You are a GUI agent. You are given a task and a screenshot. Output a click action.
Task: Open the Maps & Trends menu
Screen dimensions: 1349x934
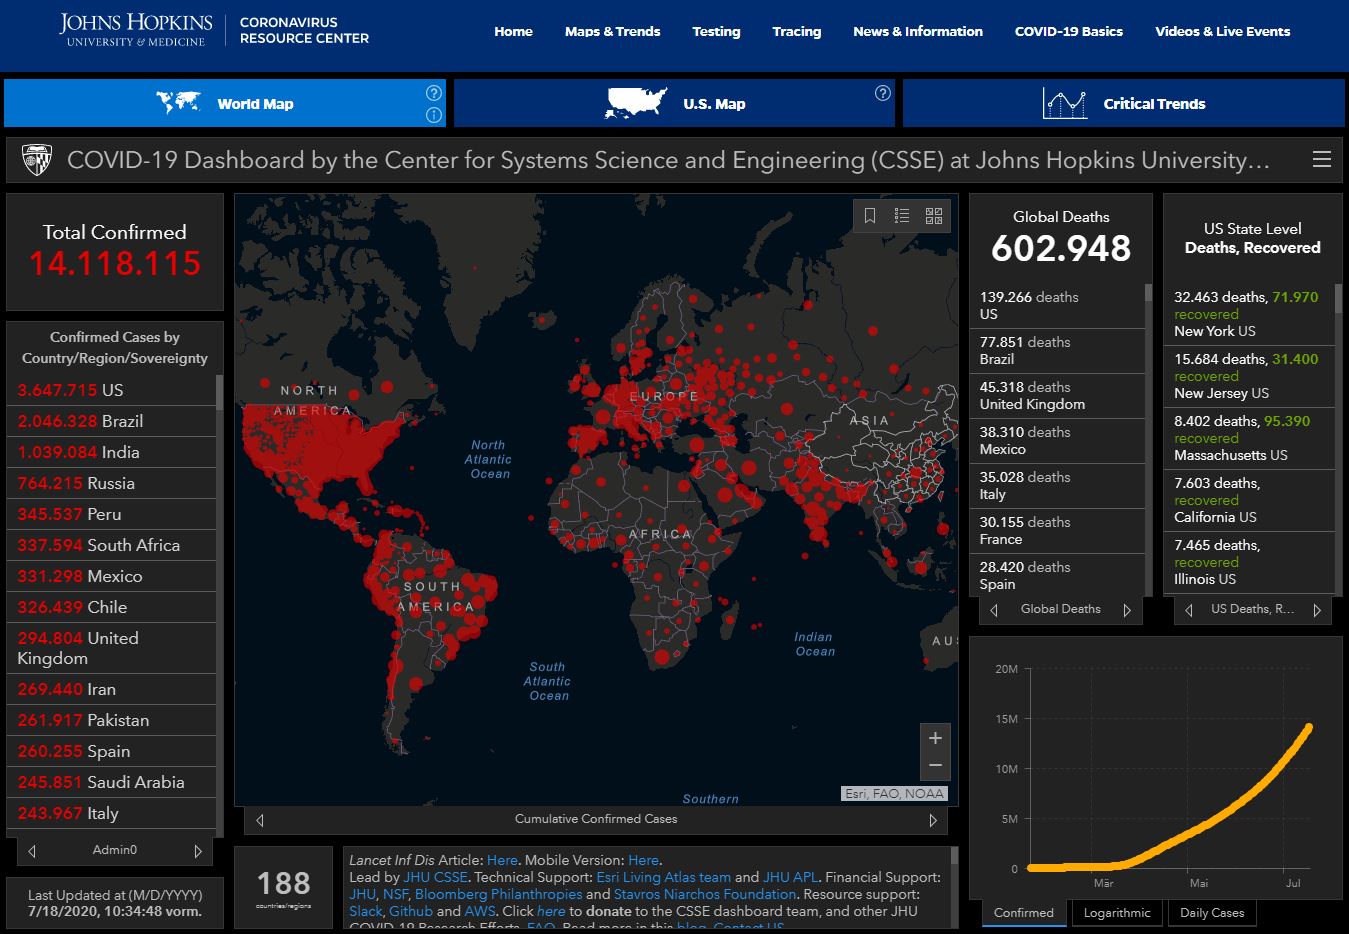pyautogui.click(x=612, y=31)
